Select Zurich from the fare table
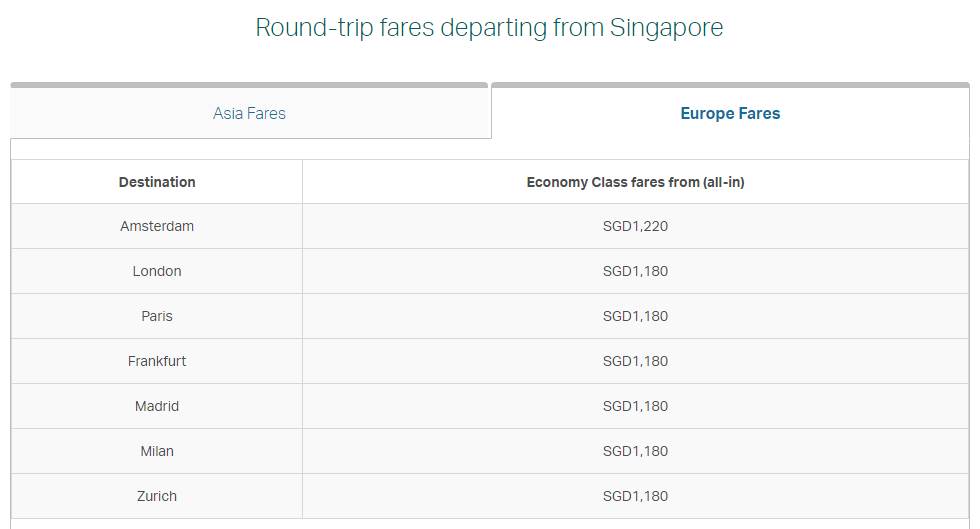980x529 pixels. pyautogui.click(x=157, y=496)
